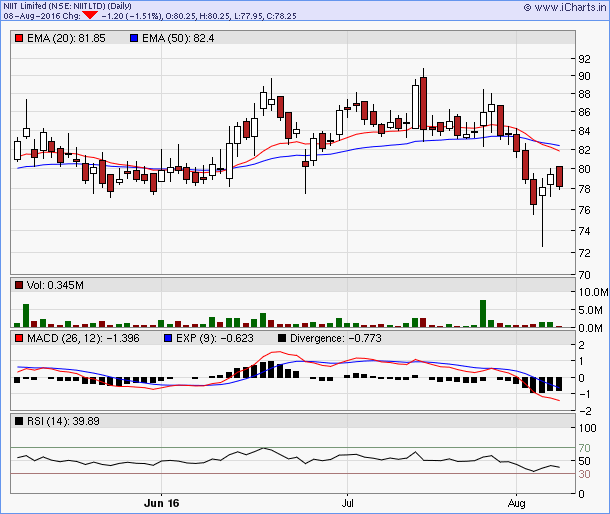Click the 70 price axis label
This screenshot has height=514, width=610.
[584, 275]
